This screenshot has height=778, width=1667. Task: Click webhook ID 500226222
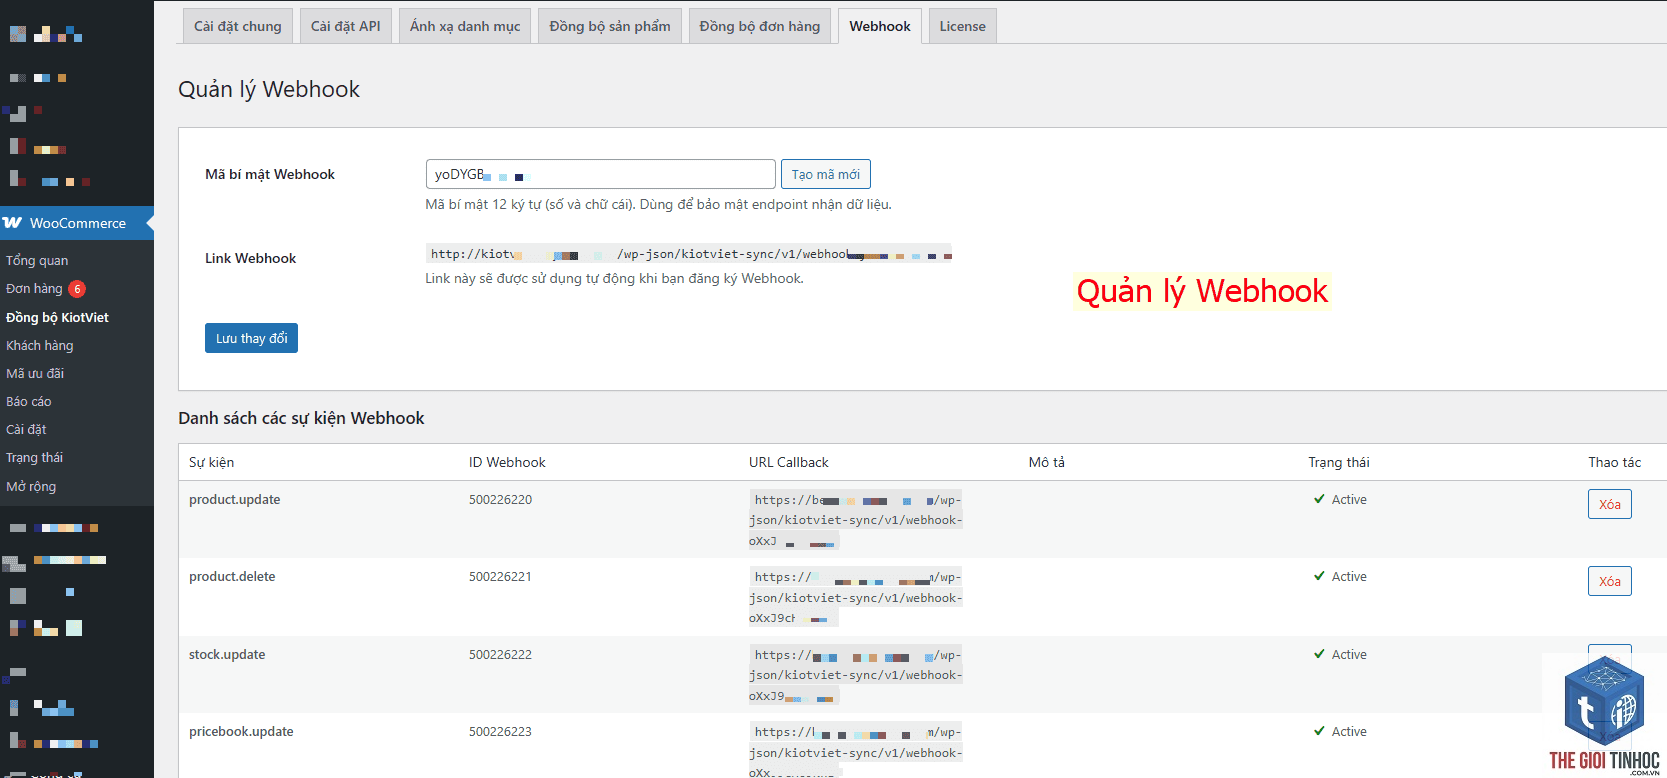point(500,654)
